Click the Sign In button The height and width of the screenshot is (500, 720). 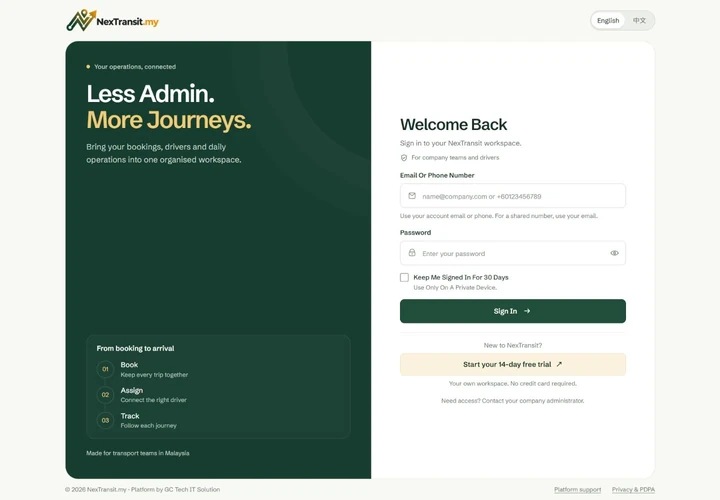512,311
